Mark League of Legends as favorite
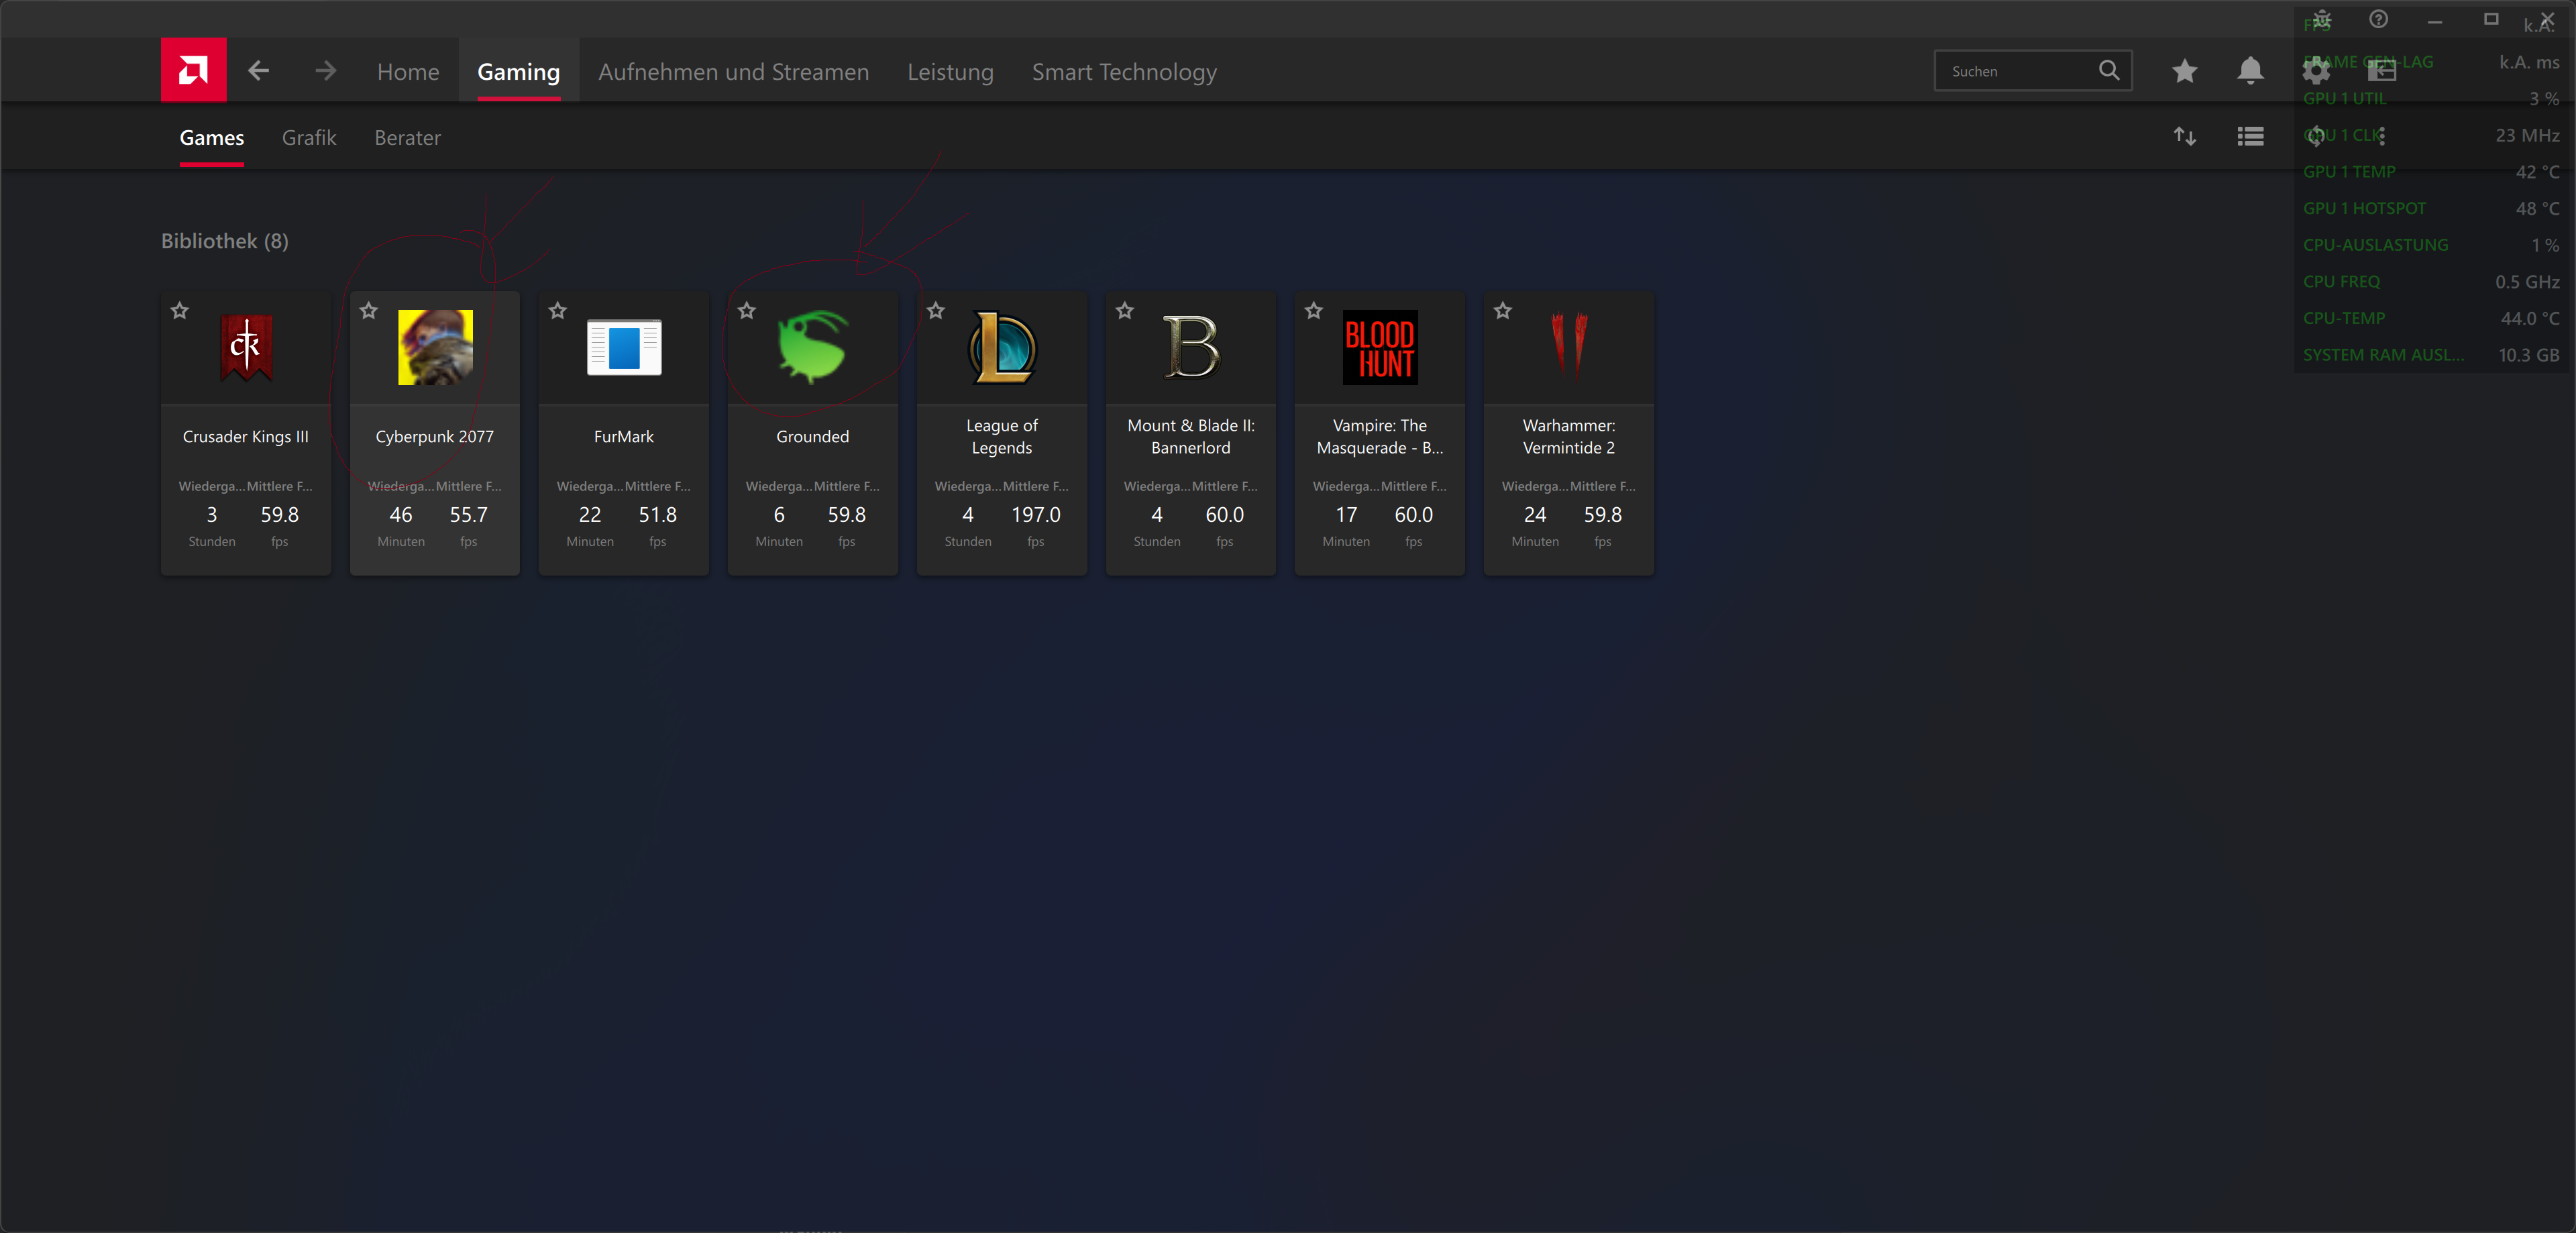This screenshot has height=1233, width=2576. 936,311
